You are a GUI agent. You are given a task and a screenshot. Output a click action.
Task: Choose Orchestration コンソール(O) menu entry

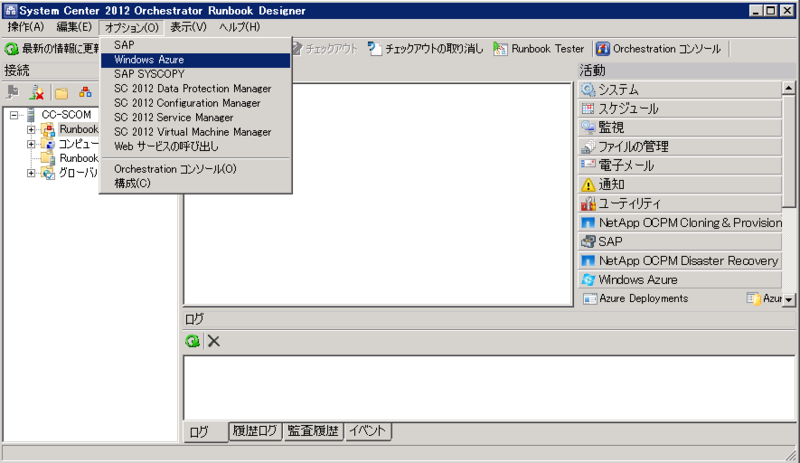195,169
